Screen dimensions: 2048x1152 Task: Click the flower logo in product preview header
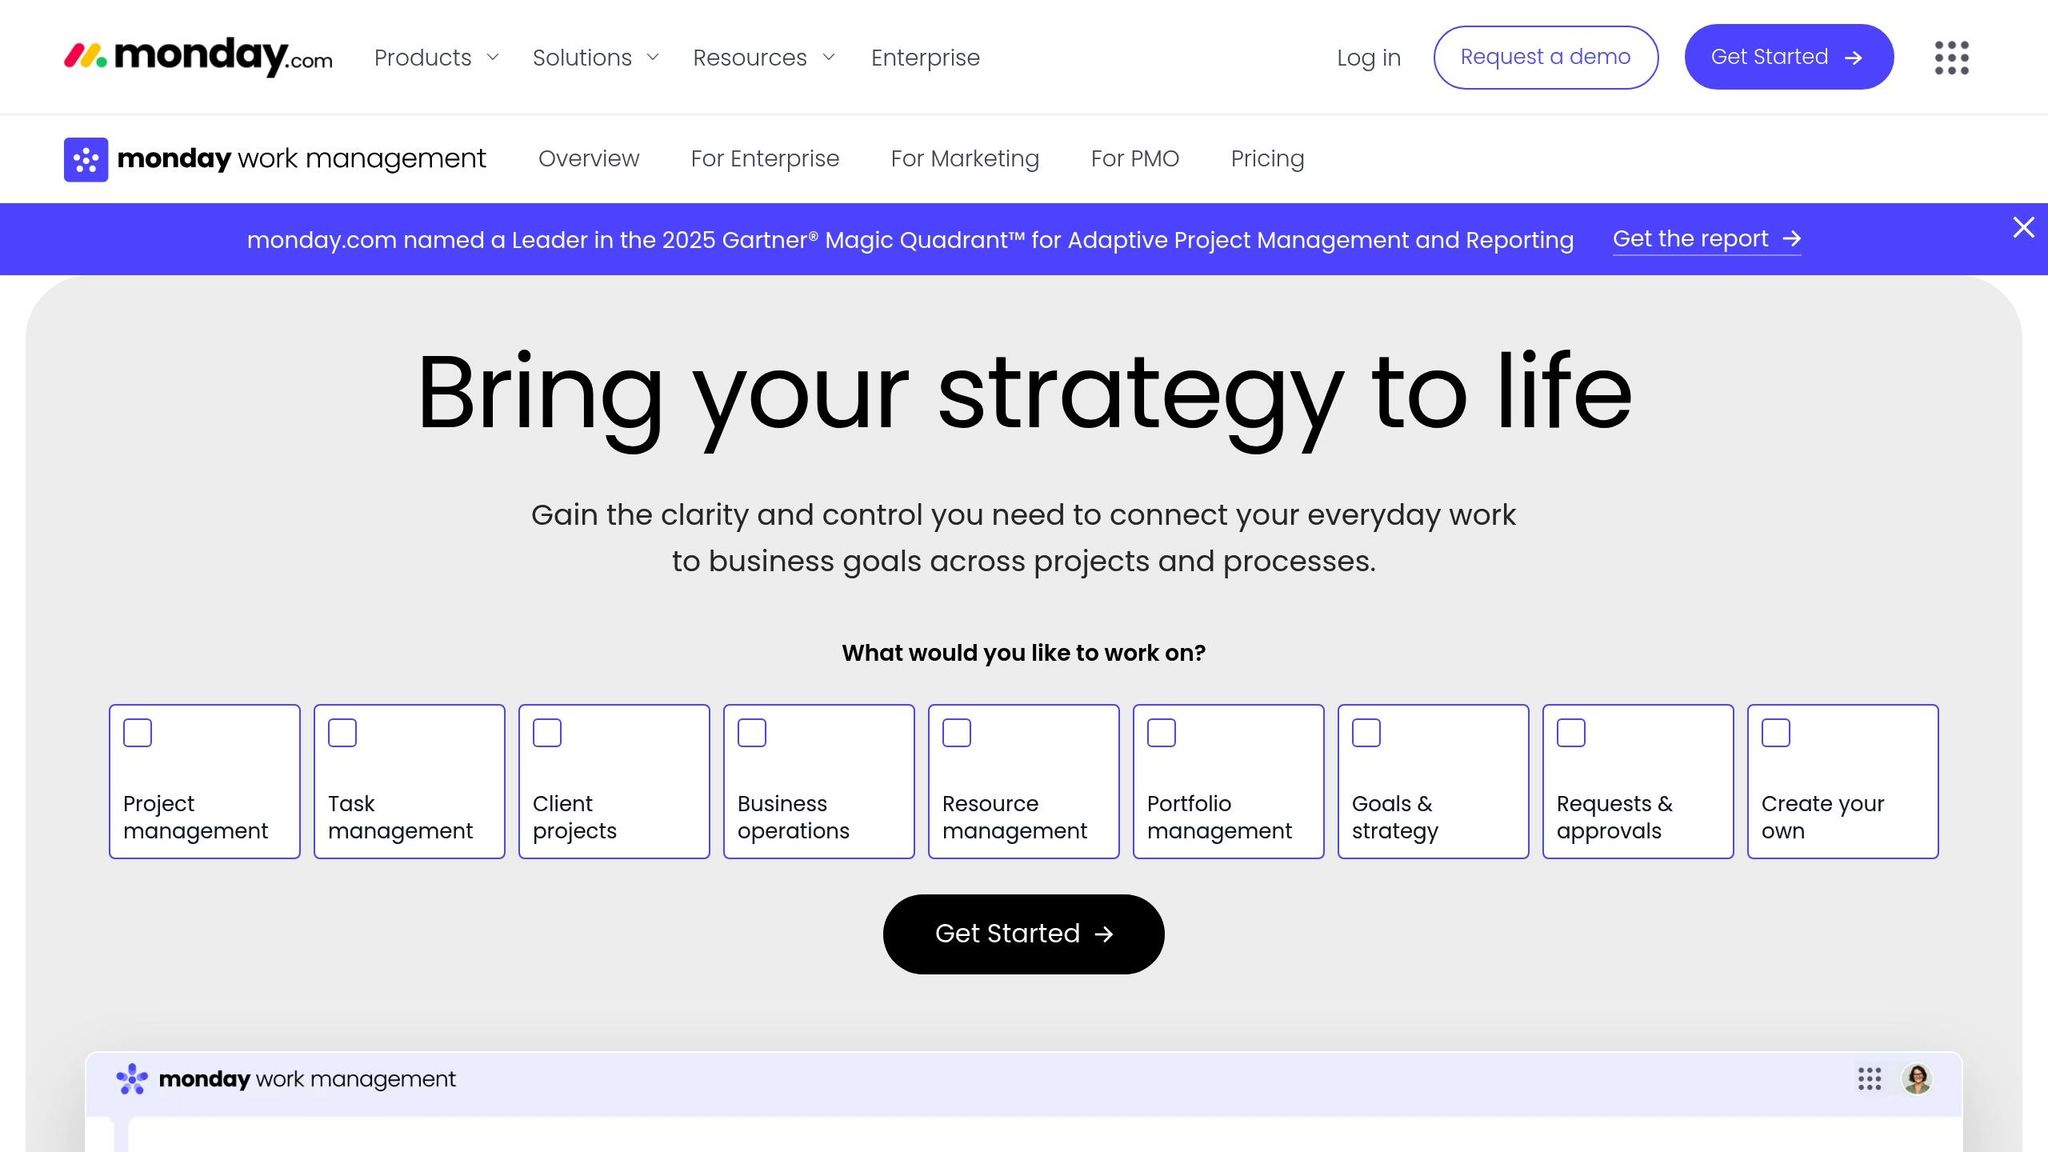(132, 1079)
